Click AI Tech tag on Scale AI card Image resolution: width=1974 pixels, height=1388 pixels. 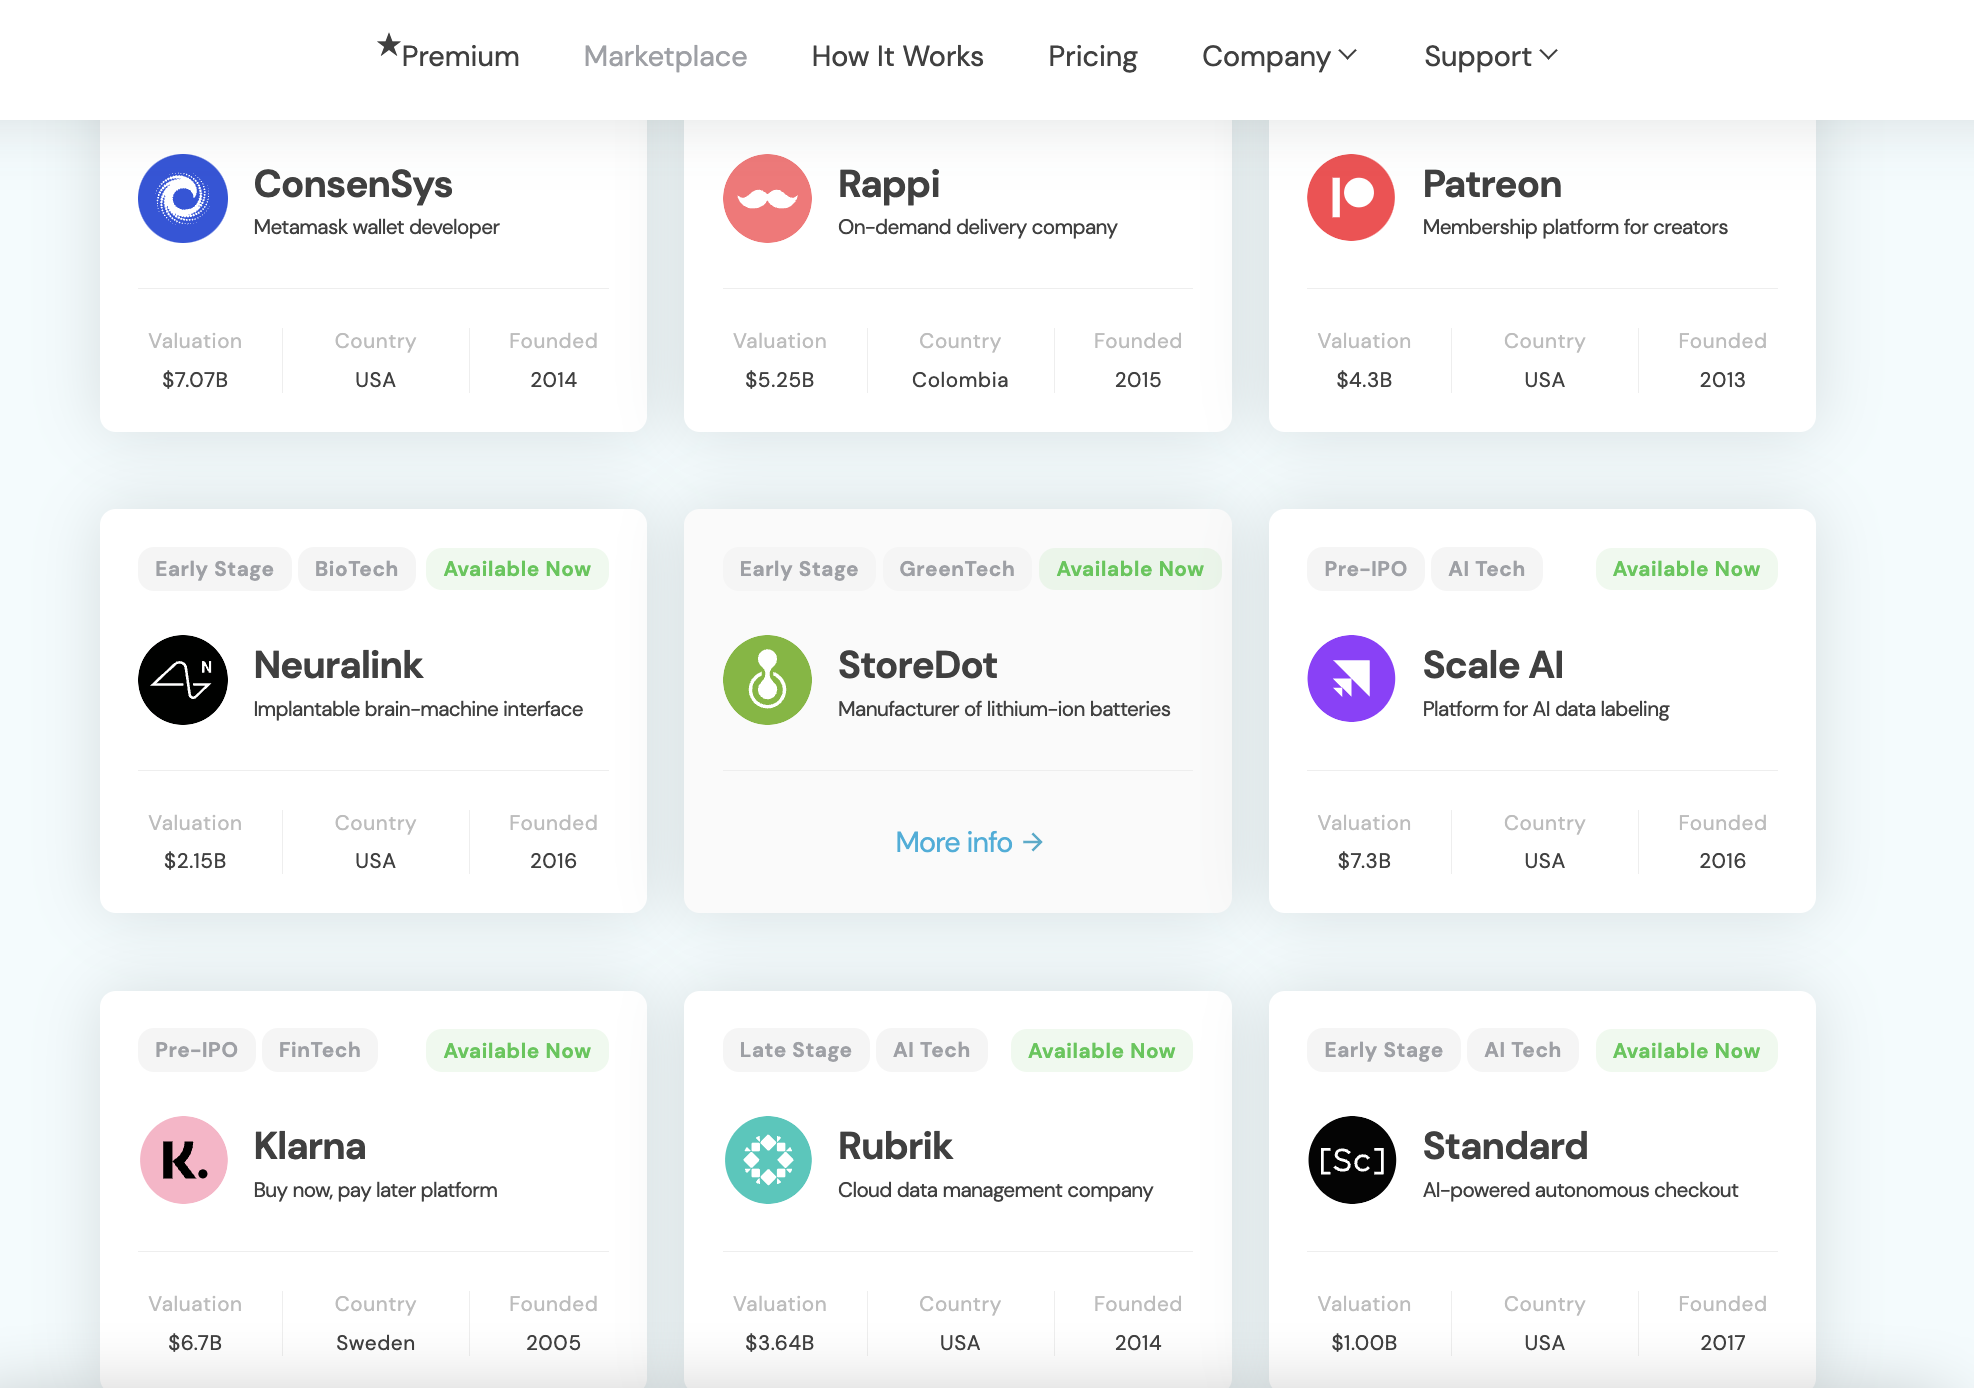pos(1486,569)
